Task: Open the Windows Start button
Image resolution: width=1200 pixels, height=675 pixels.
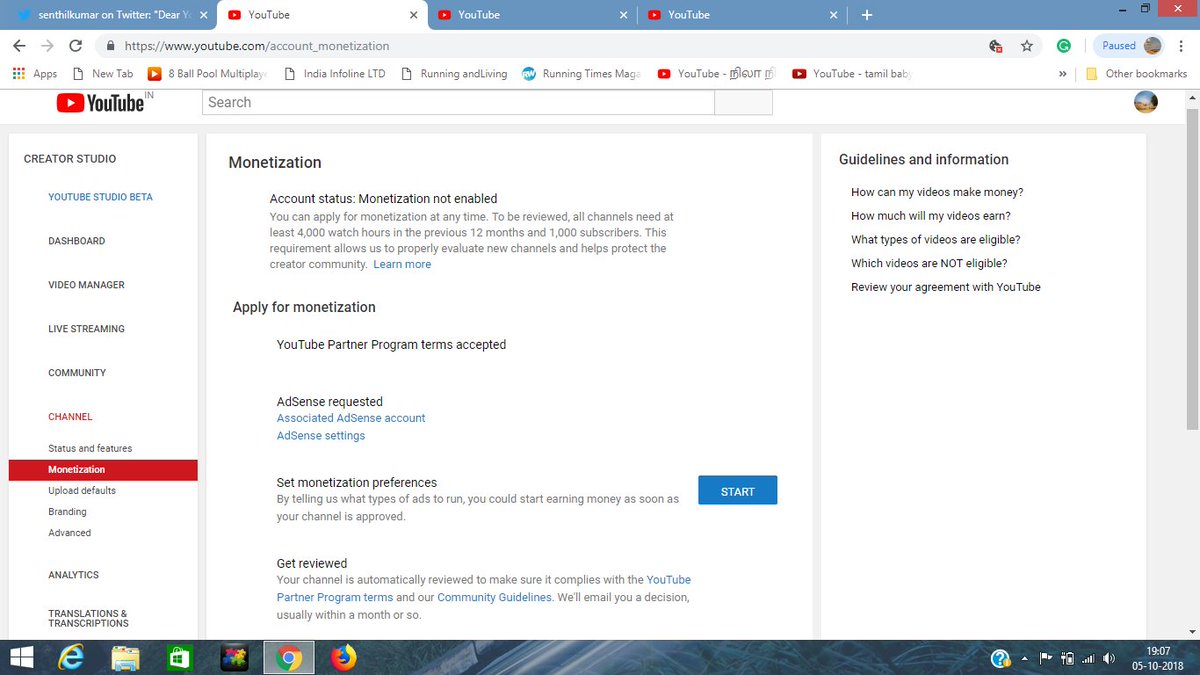Action: point(21,658)
